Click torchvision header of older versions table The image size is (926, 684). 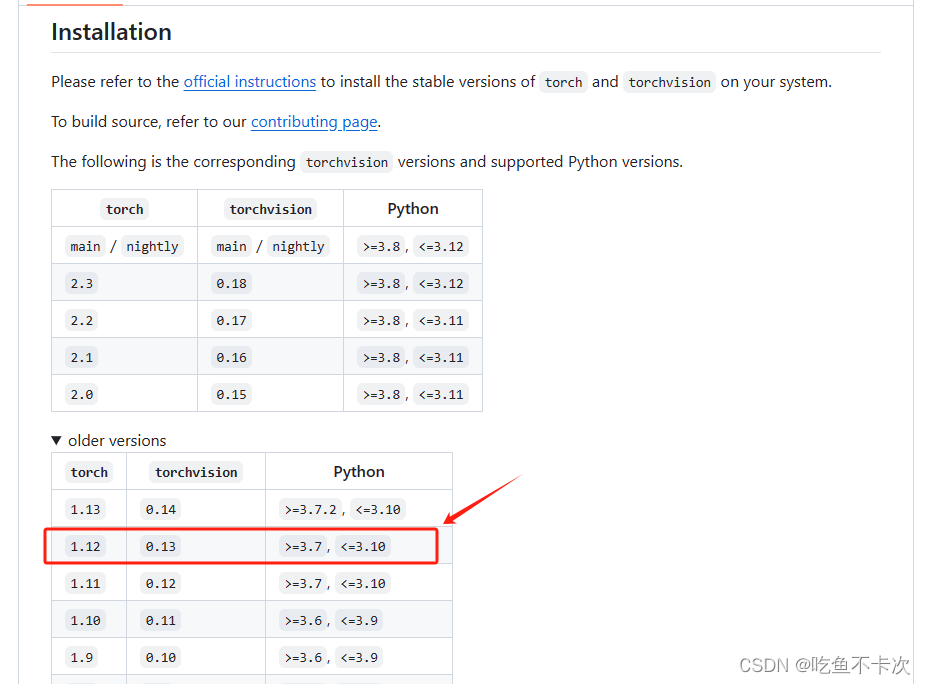(196, 472)
